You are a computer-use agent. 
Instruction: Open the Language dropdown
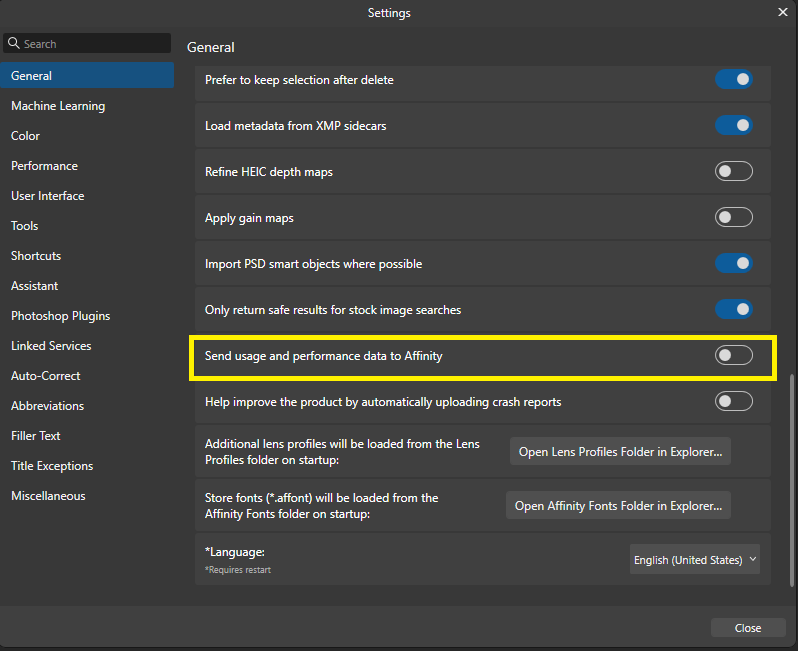click(x=695, y=560)
